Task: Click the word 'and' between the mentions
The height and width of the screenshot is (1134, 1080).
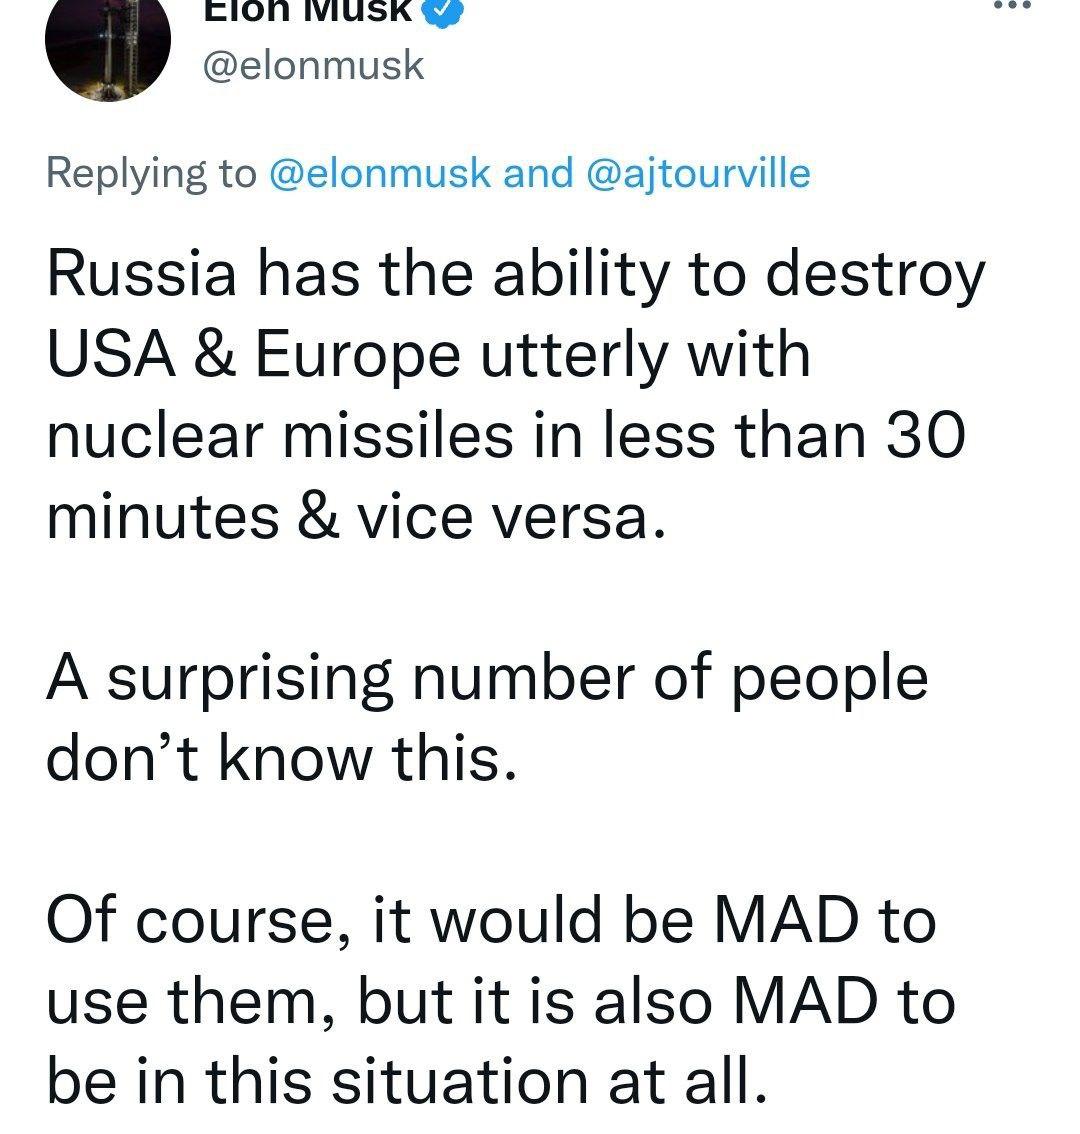Action: tap(537, 174)
